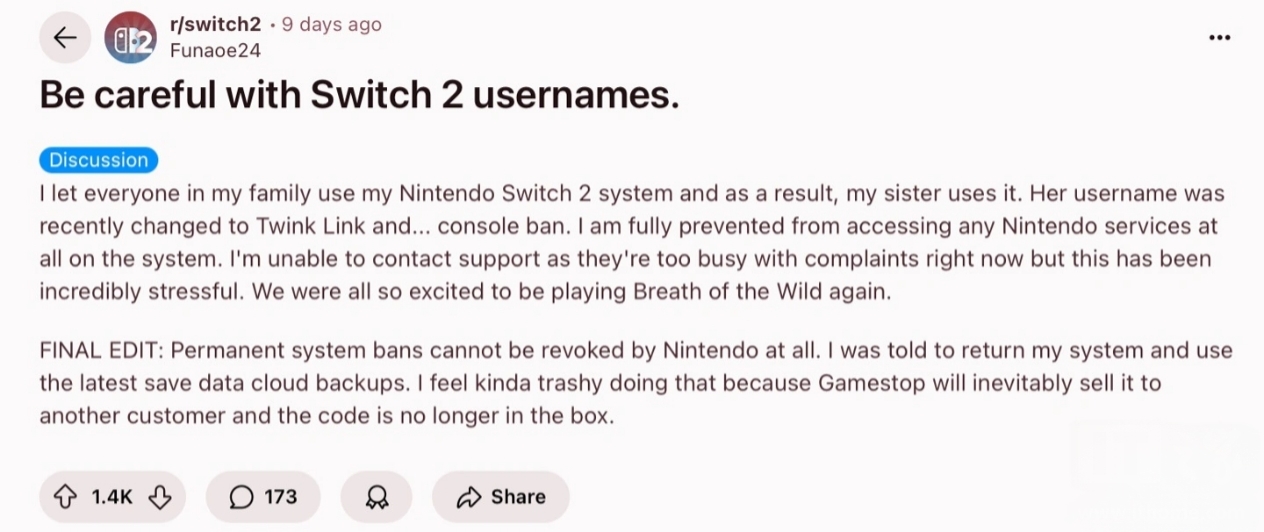This screenshot has height=532, width=1264.
Task: Open the r/switch2 community avatar
Action: coord(131,38)
